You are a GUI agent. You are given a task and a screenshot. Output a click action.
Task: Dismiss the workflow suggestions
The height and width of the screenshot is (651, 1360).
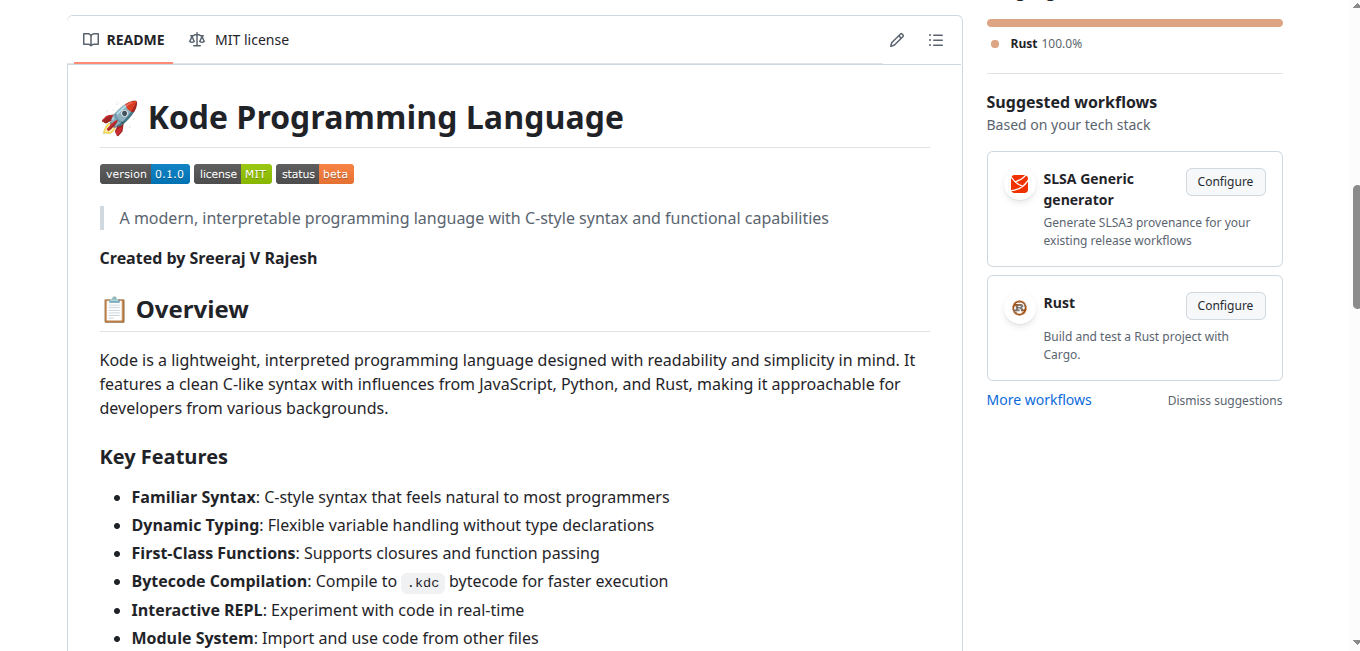[1225, 401]
